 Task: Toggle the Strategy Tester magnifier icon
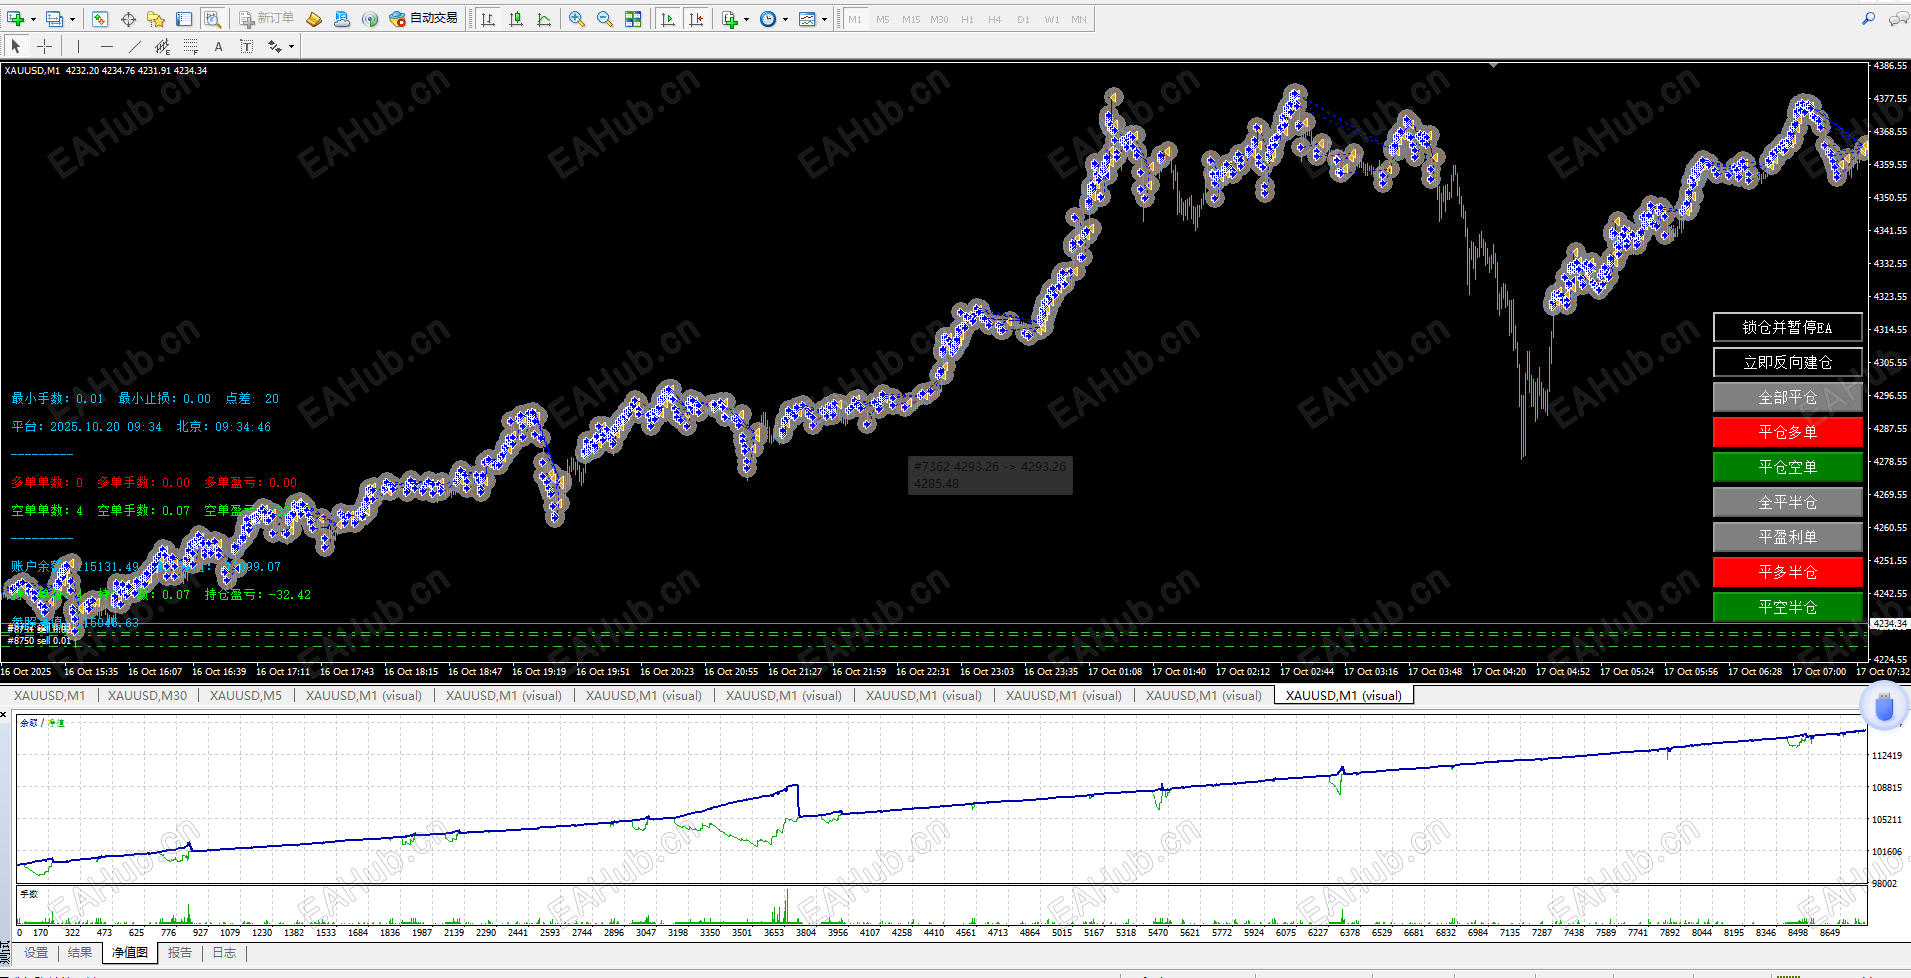212,19
